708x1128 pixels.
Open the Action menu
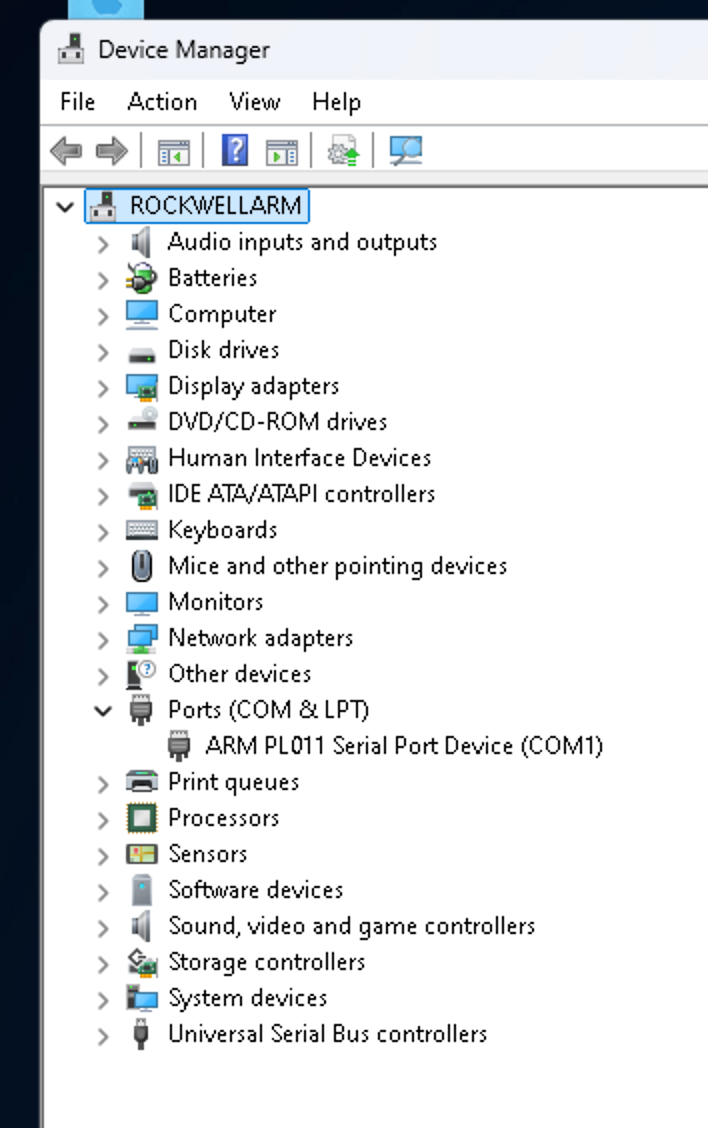pyautogui.click(x=162, y=101)
